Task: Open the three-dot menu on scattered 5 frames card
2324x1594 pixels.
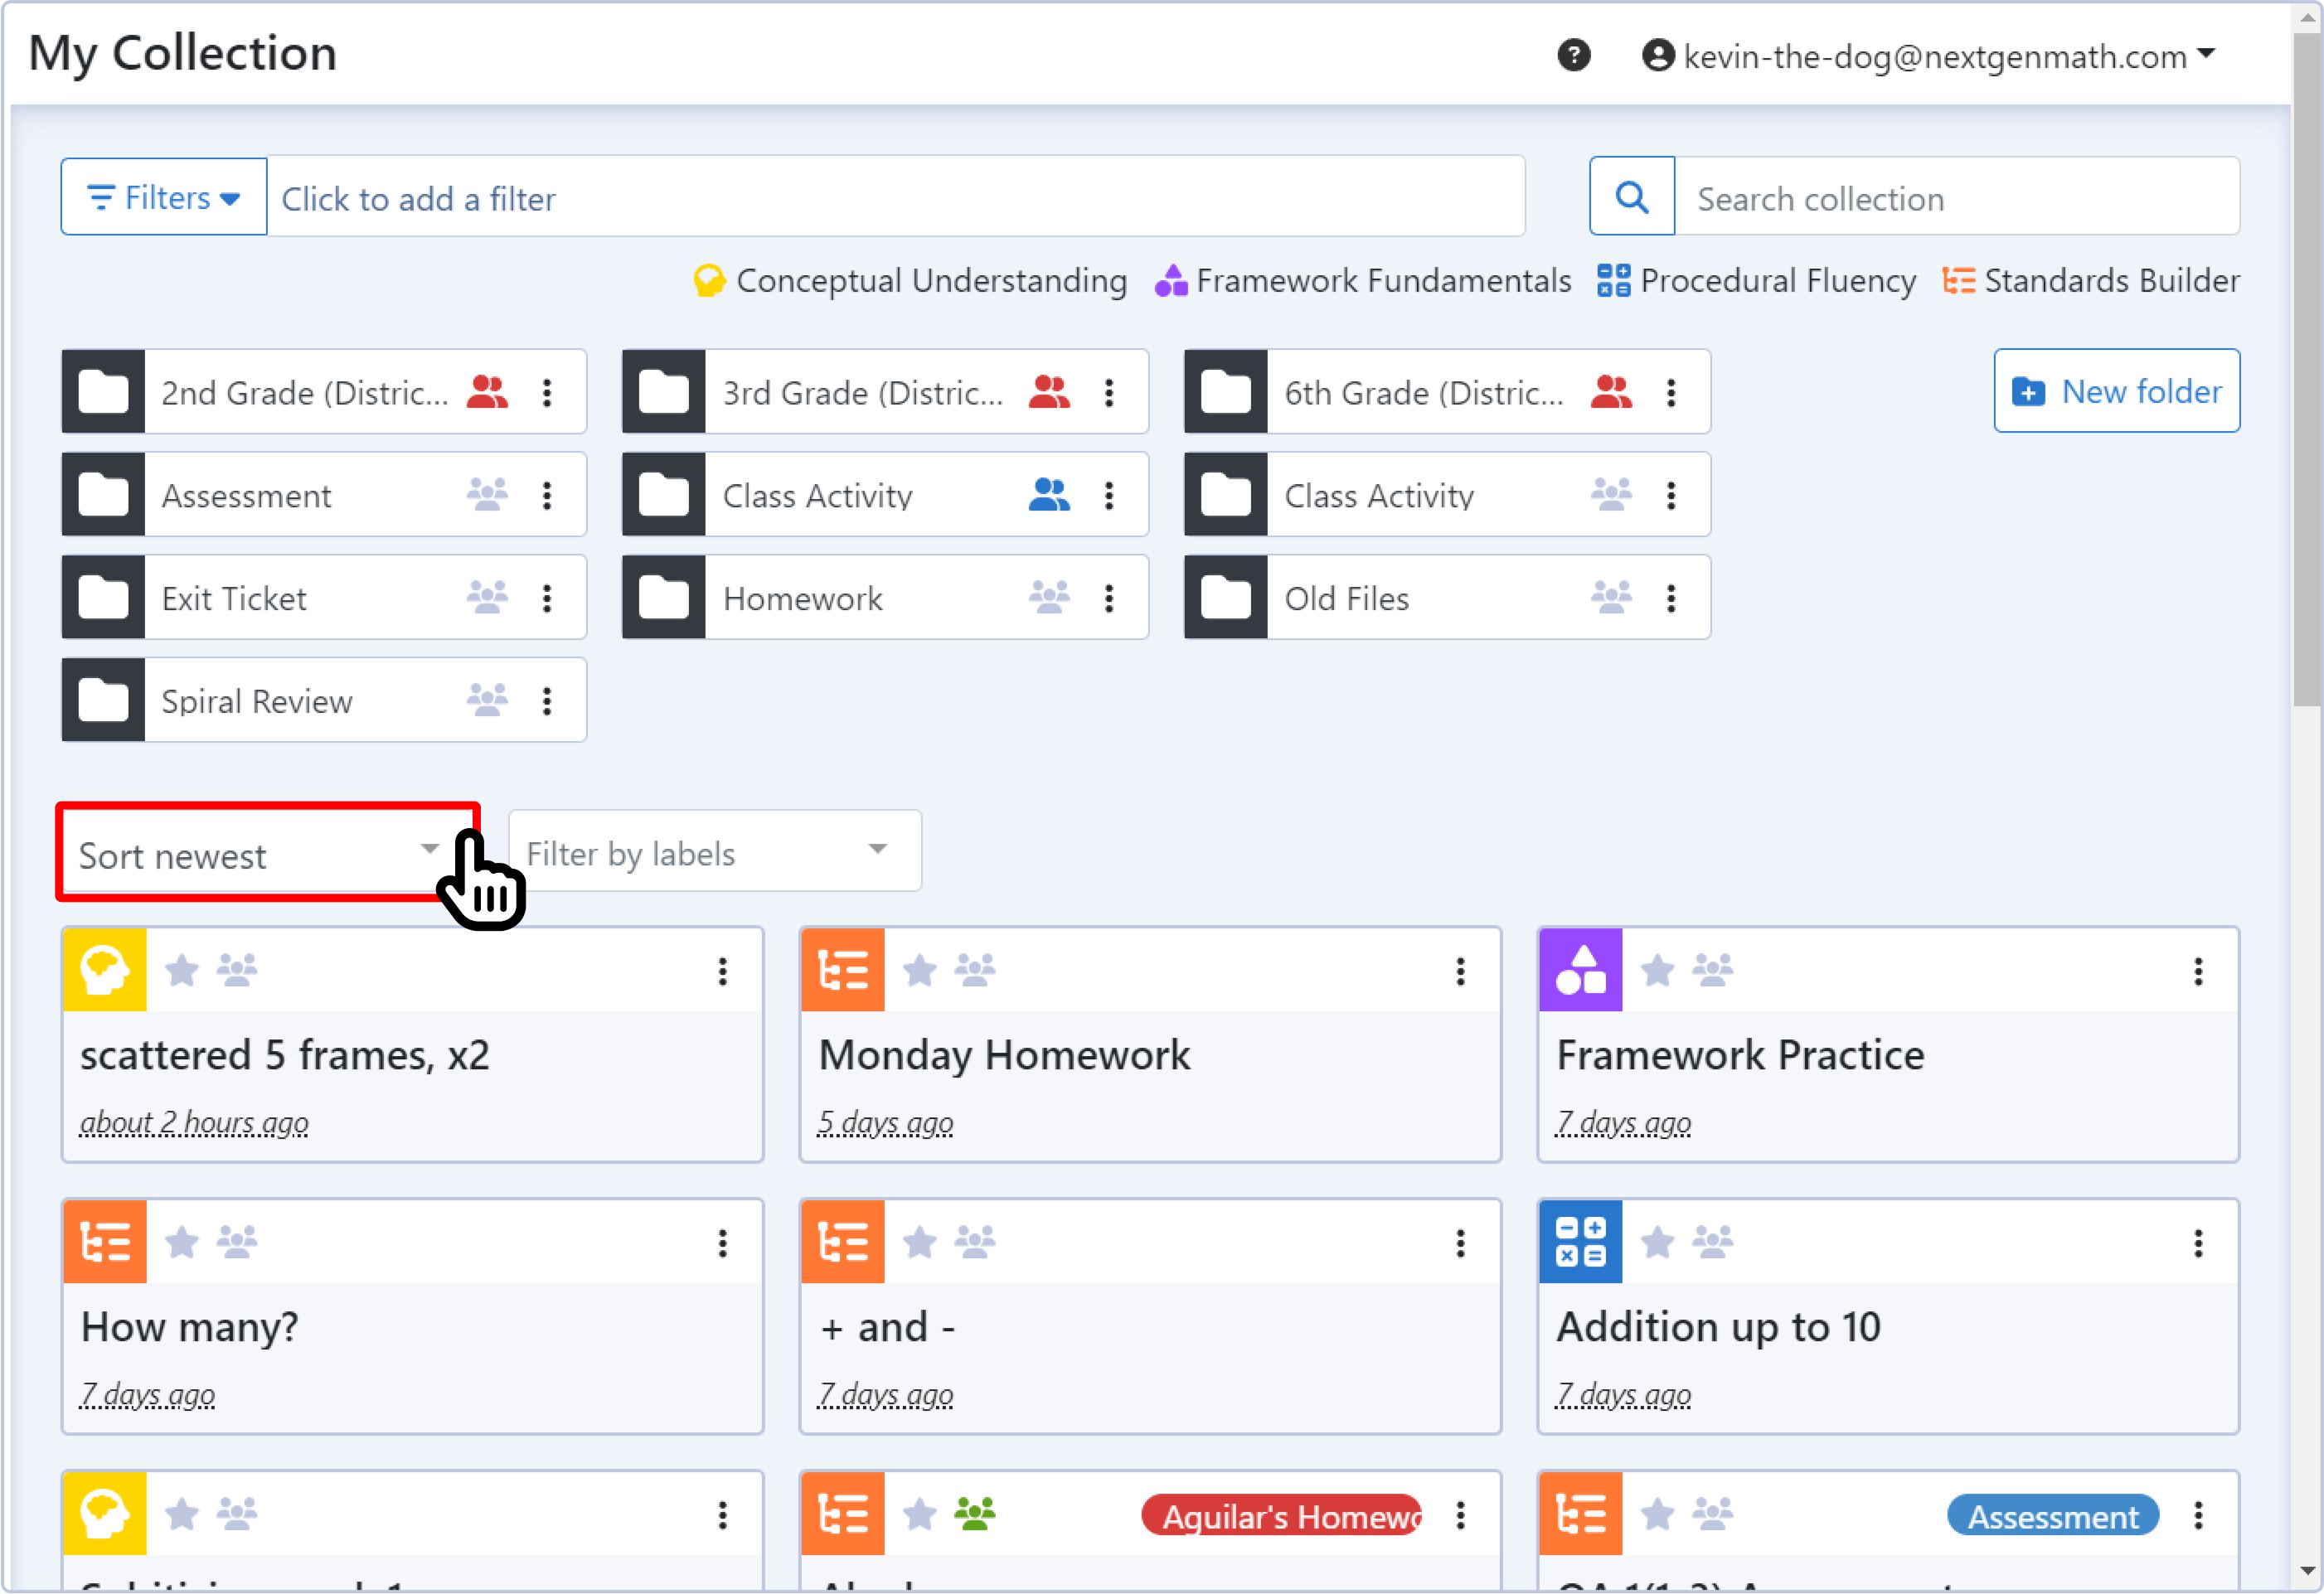Action: [x=723, y=972]
